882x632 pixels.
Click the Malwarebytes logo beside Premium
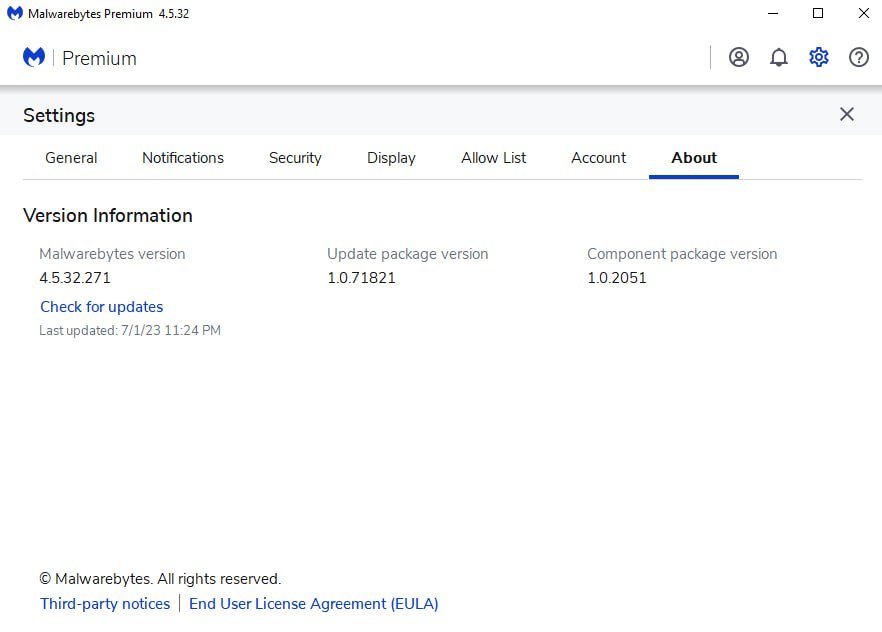click(x=34, y=57)
